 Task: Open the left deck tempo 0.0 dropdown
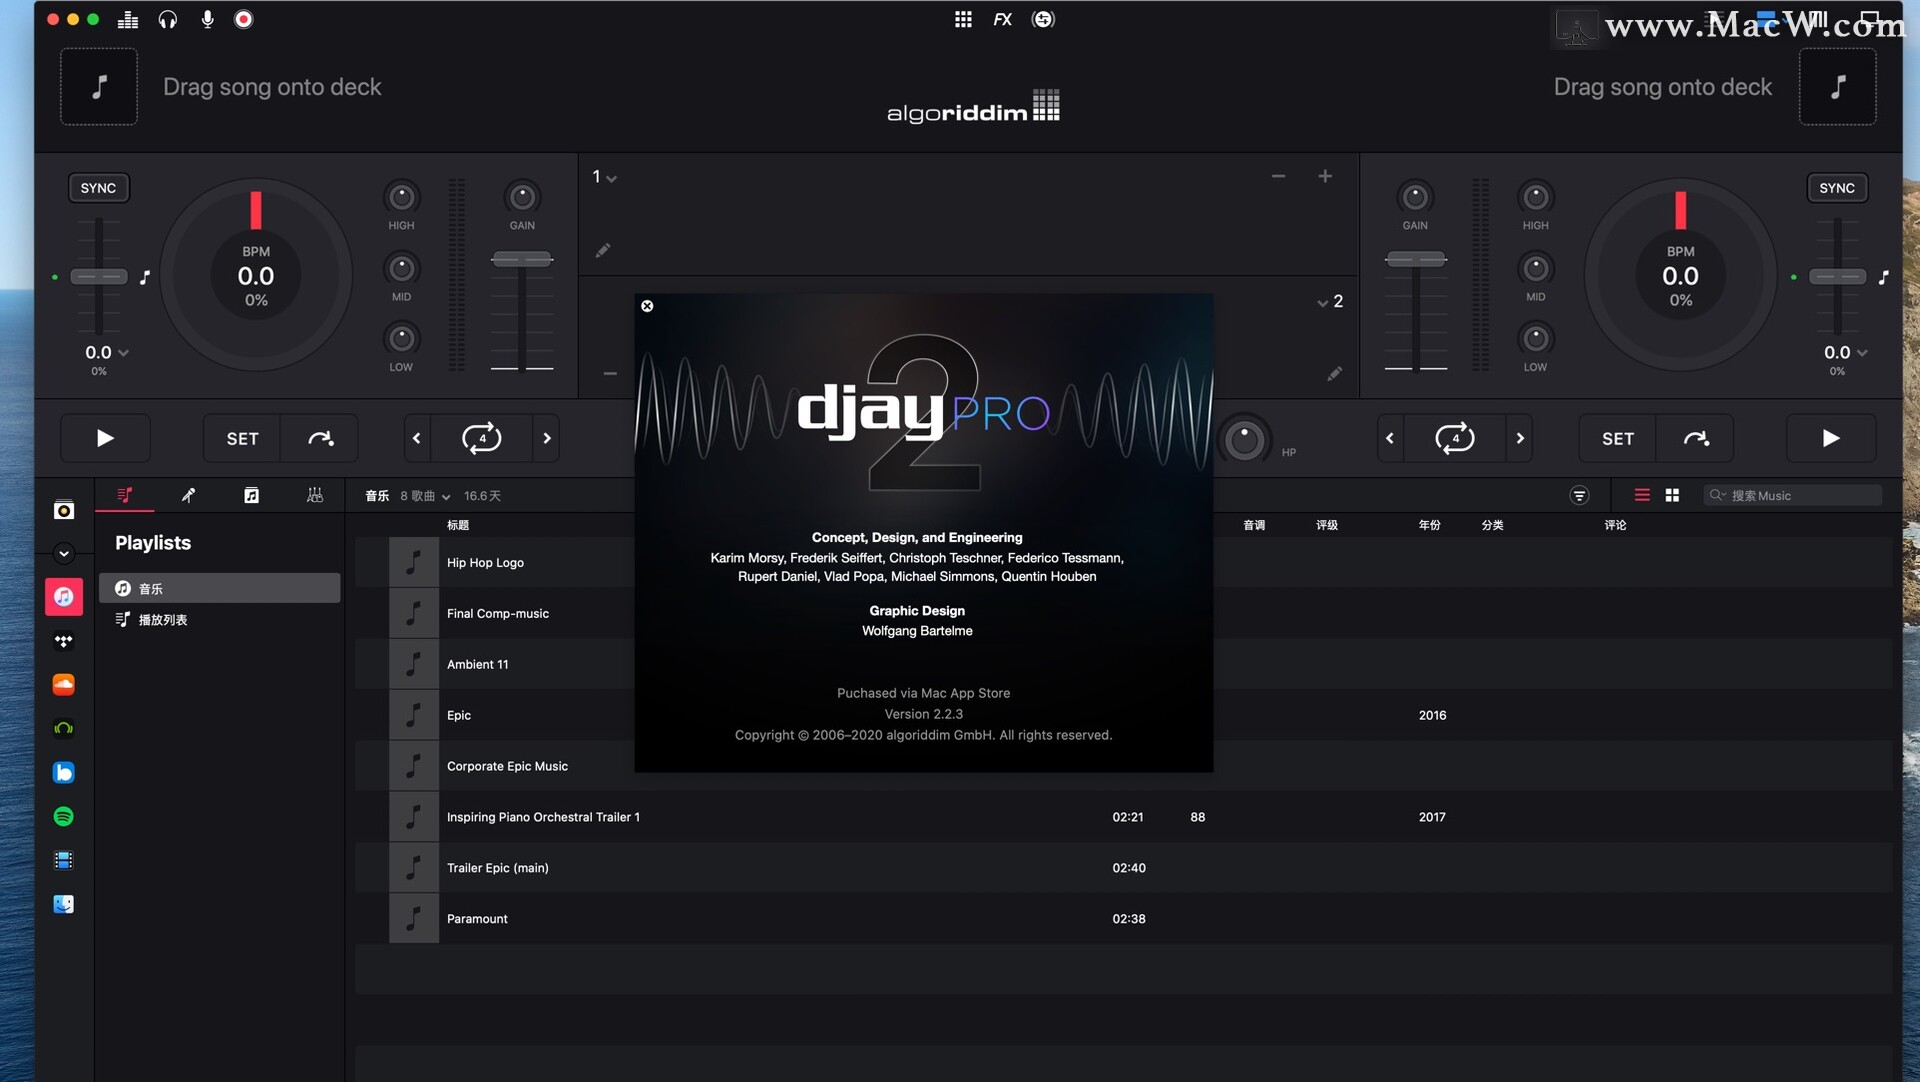[x=107, y=353]
